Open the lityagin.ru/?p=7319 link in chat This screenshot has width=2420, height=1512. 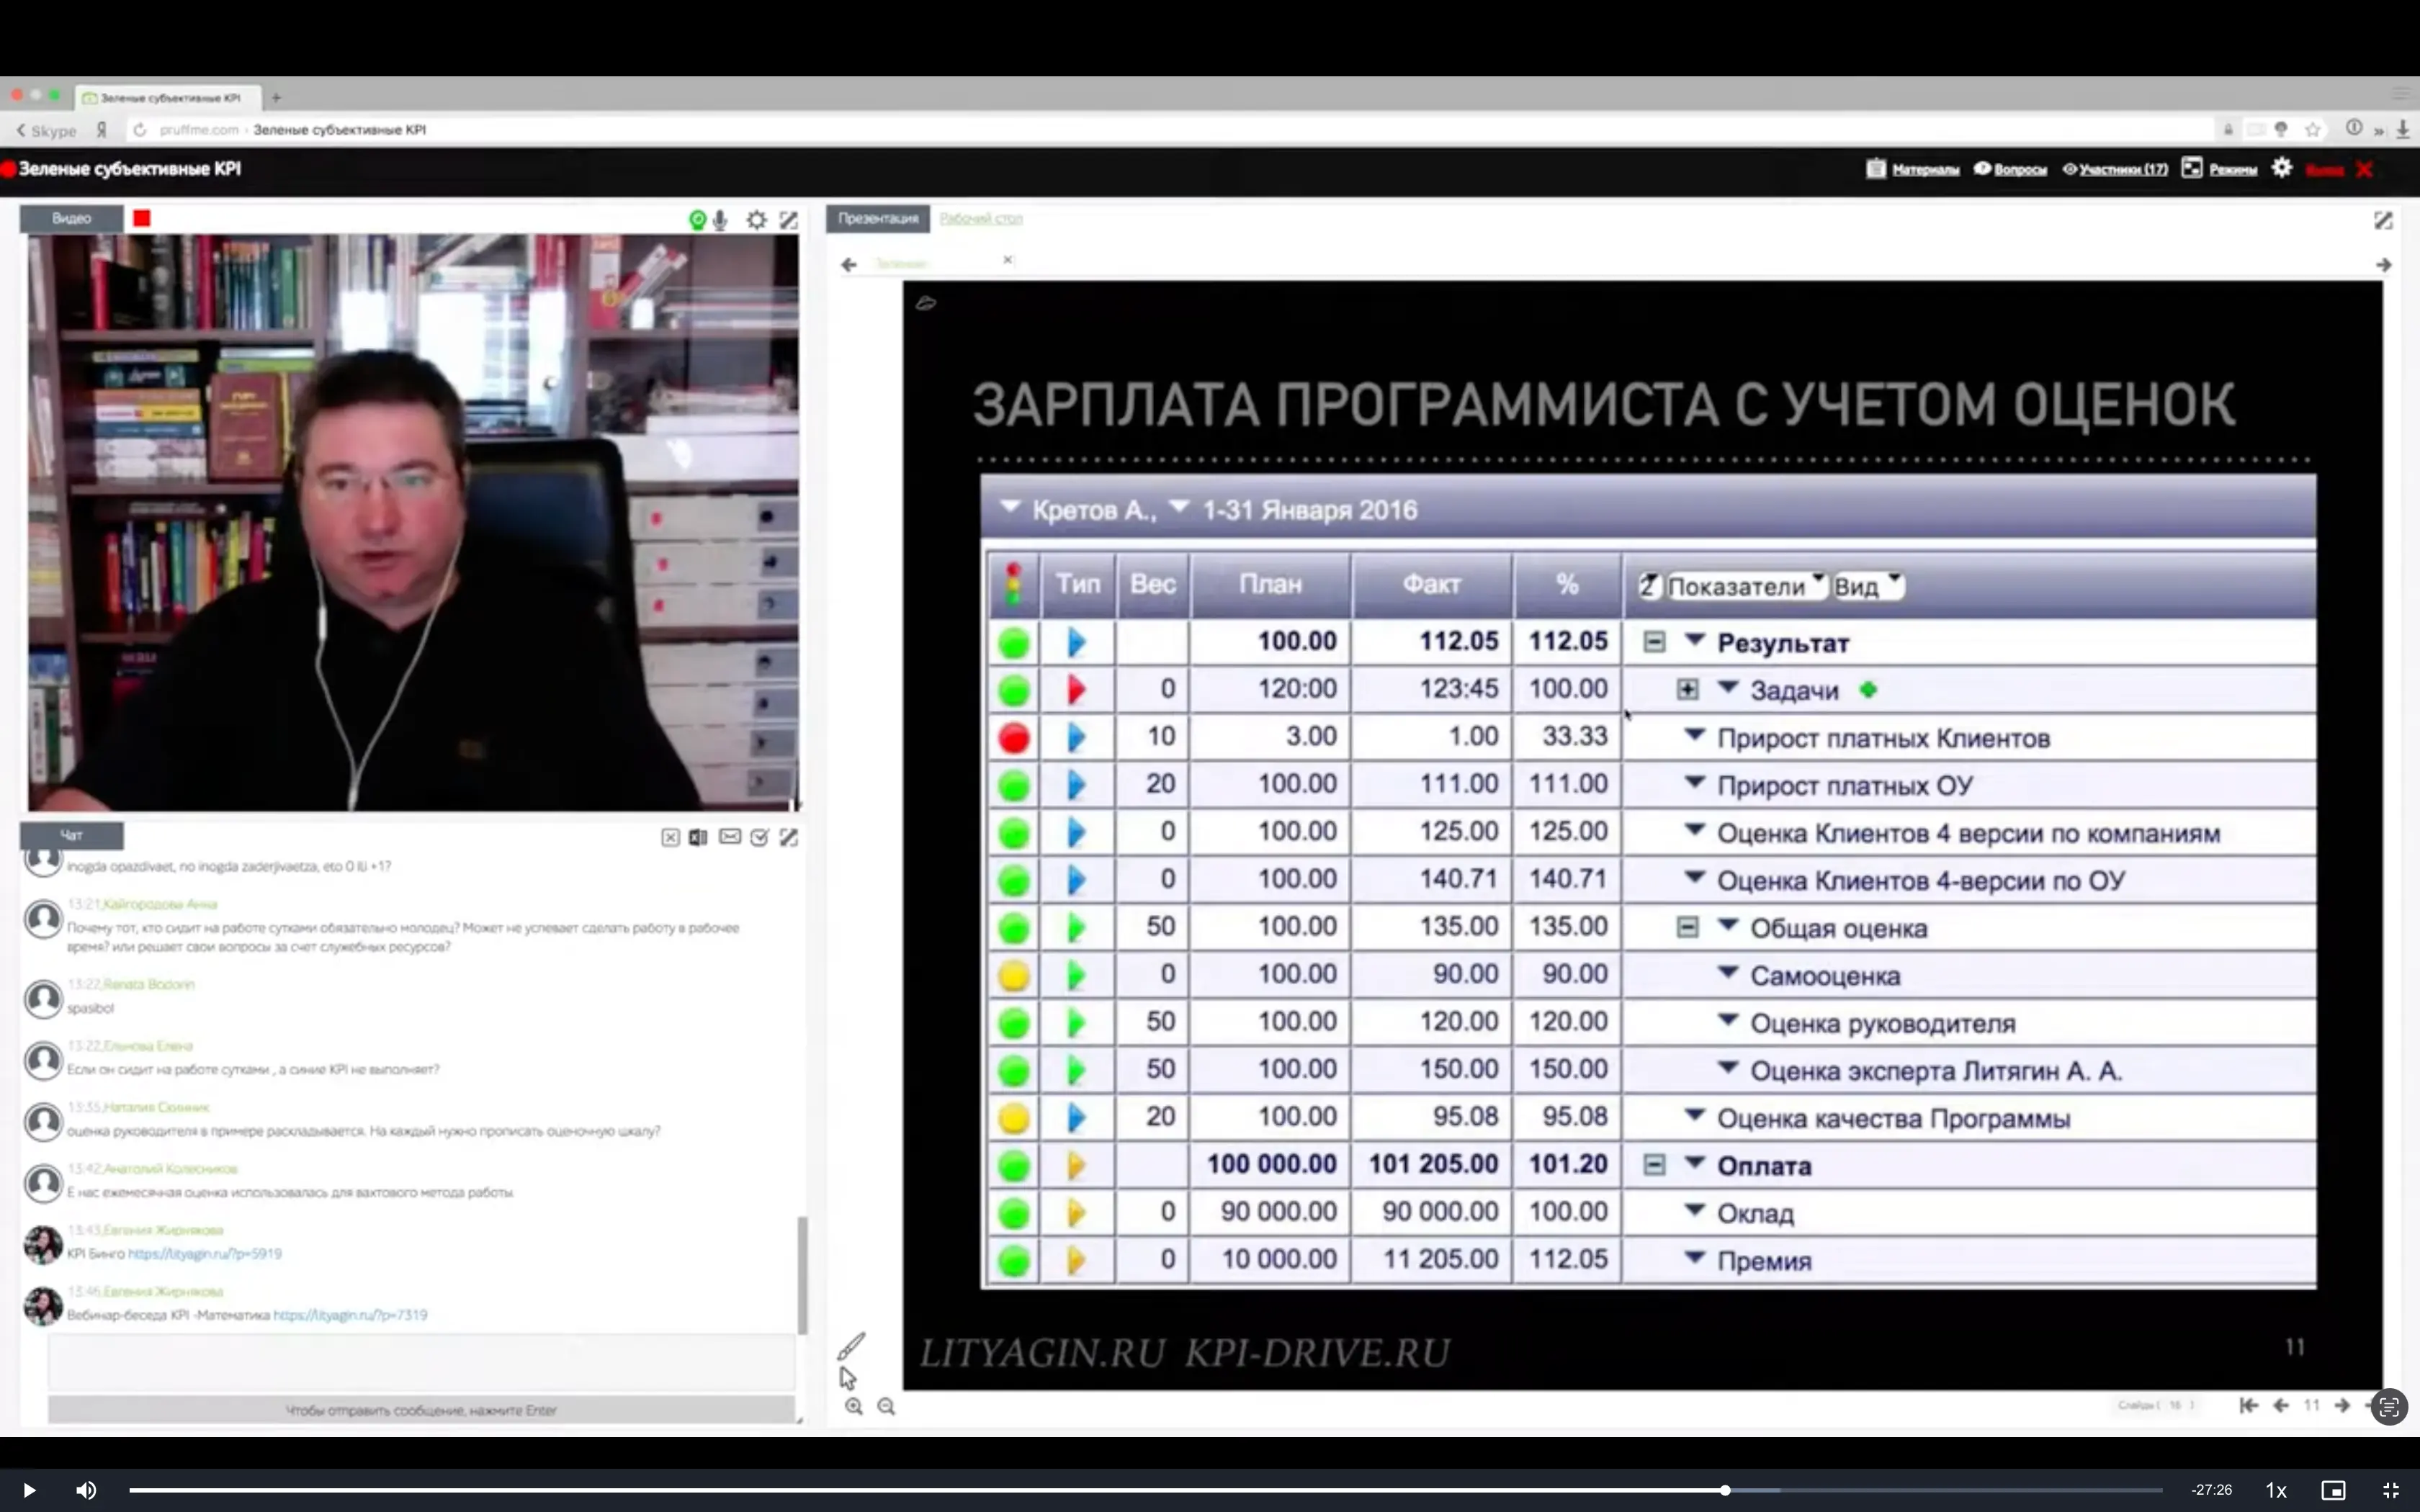(350, 1315)
